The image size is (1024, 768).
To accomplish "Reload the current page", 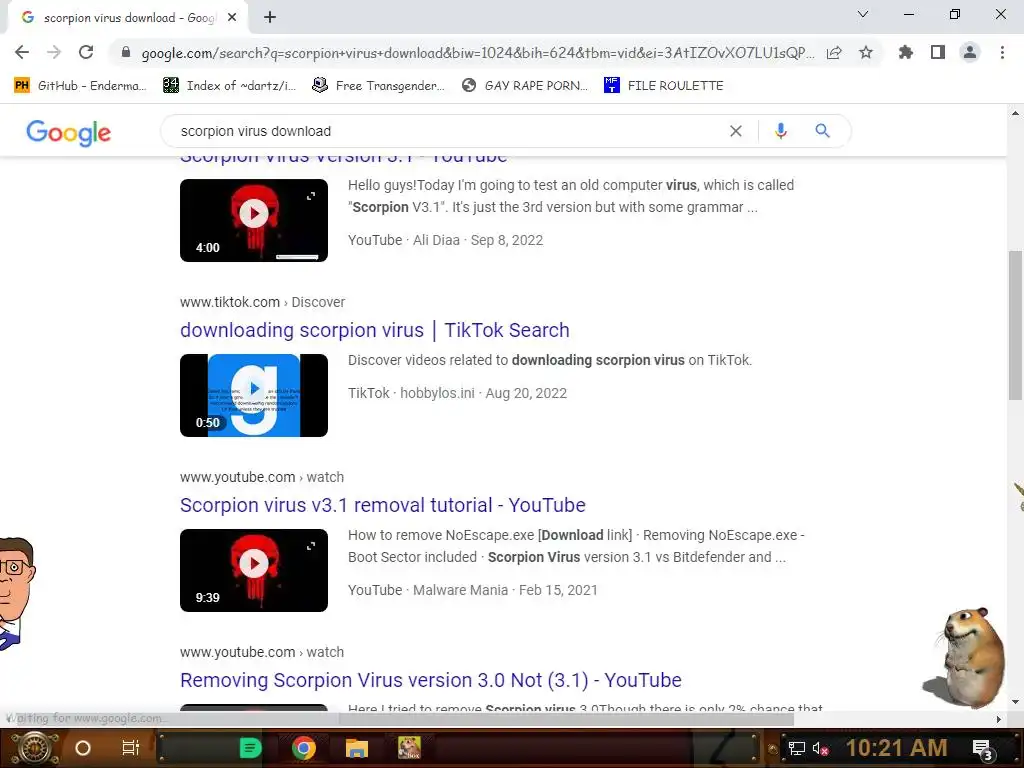I will point(86,52).
